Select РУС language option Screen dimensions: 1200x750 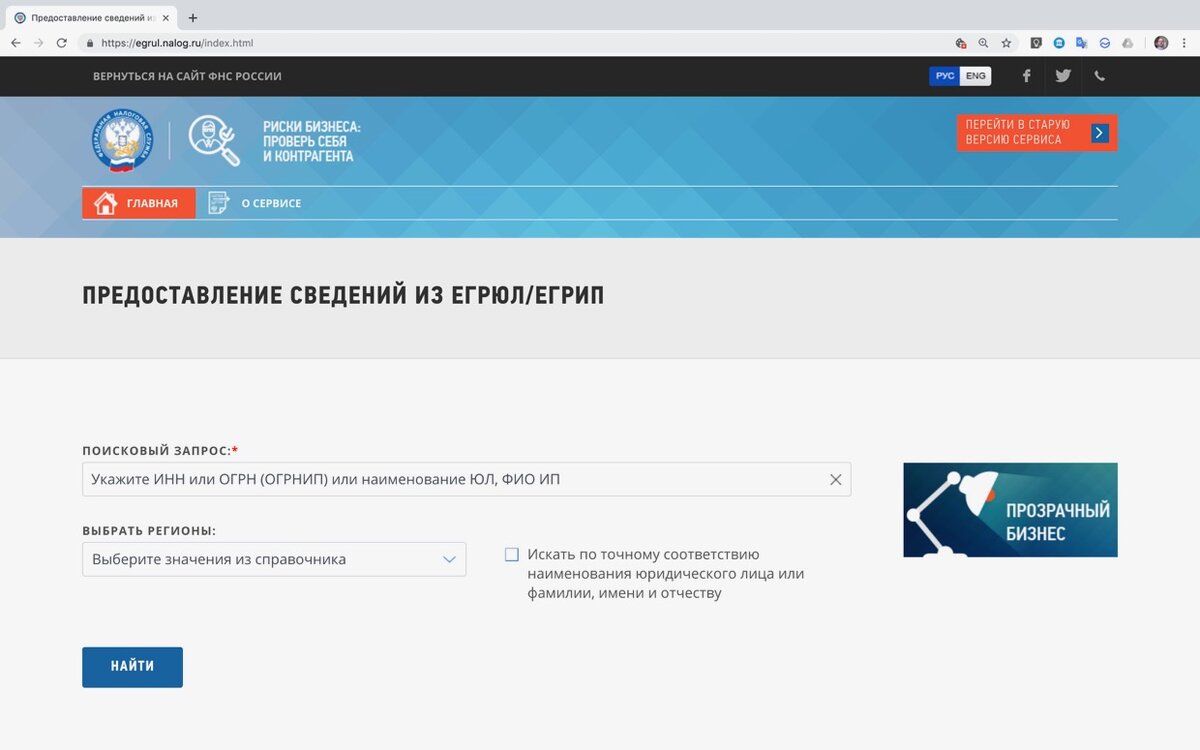point(946,75)
